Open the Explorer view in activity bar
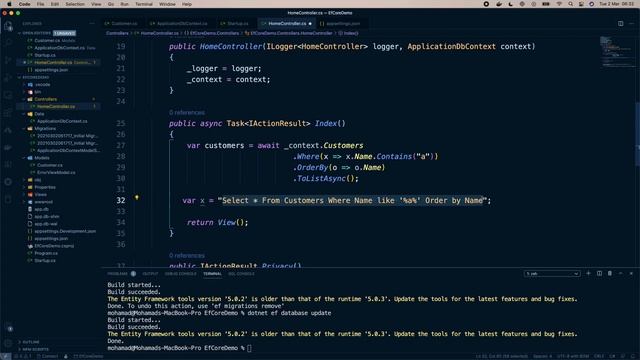This screenshot has width=640, height=360. pos(8,26)
